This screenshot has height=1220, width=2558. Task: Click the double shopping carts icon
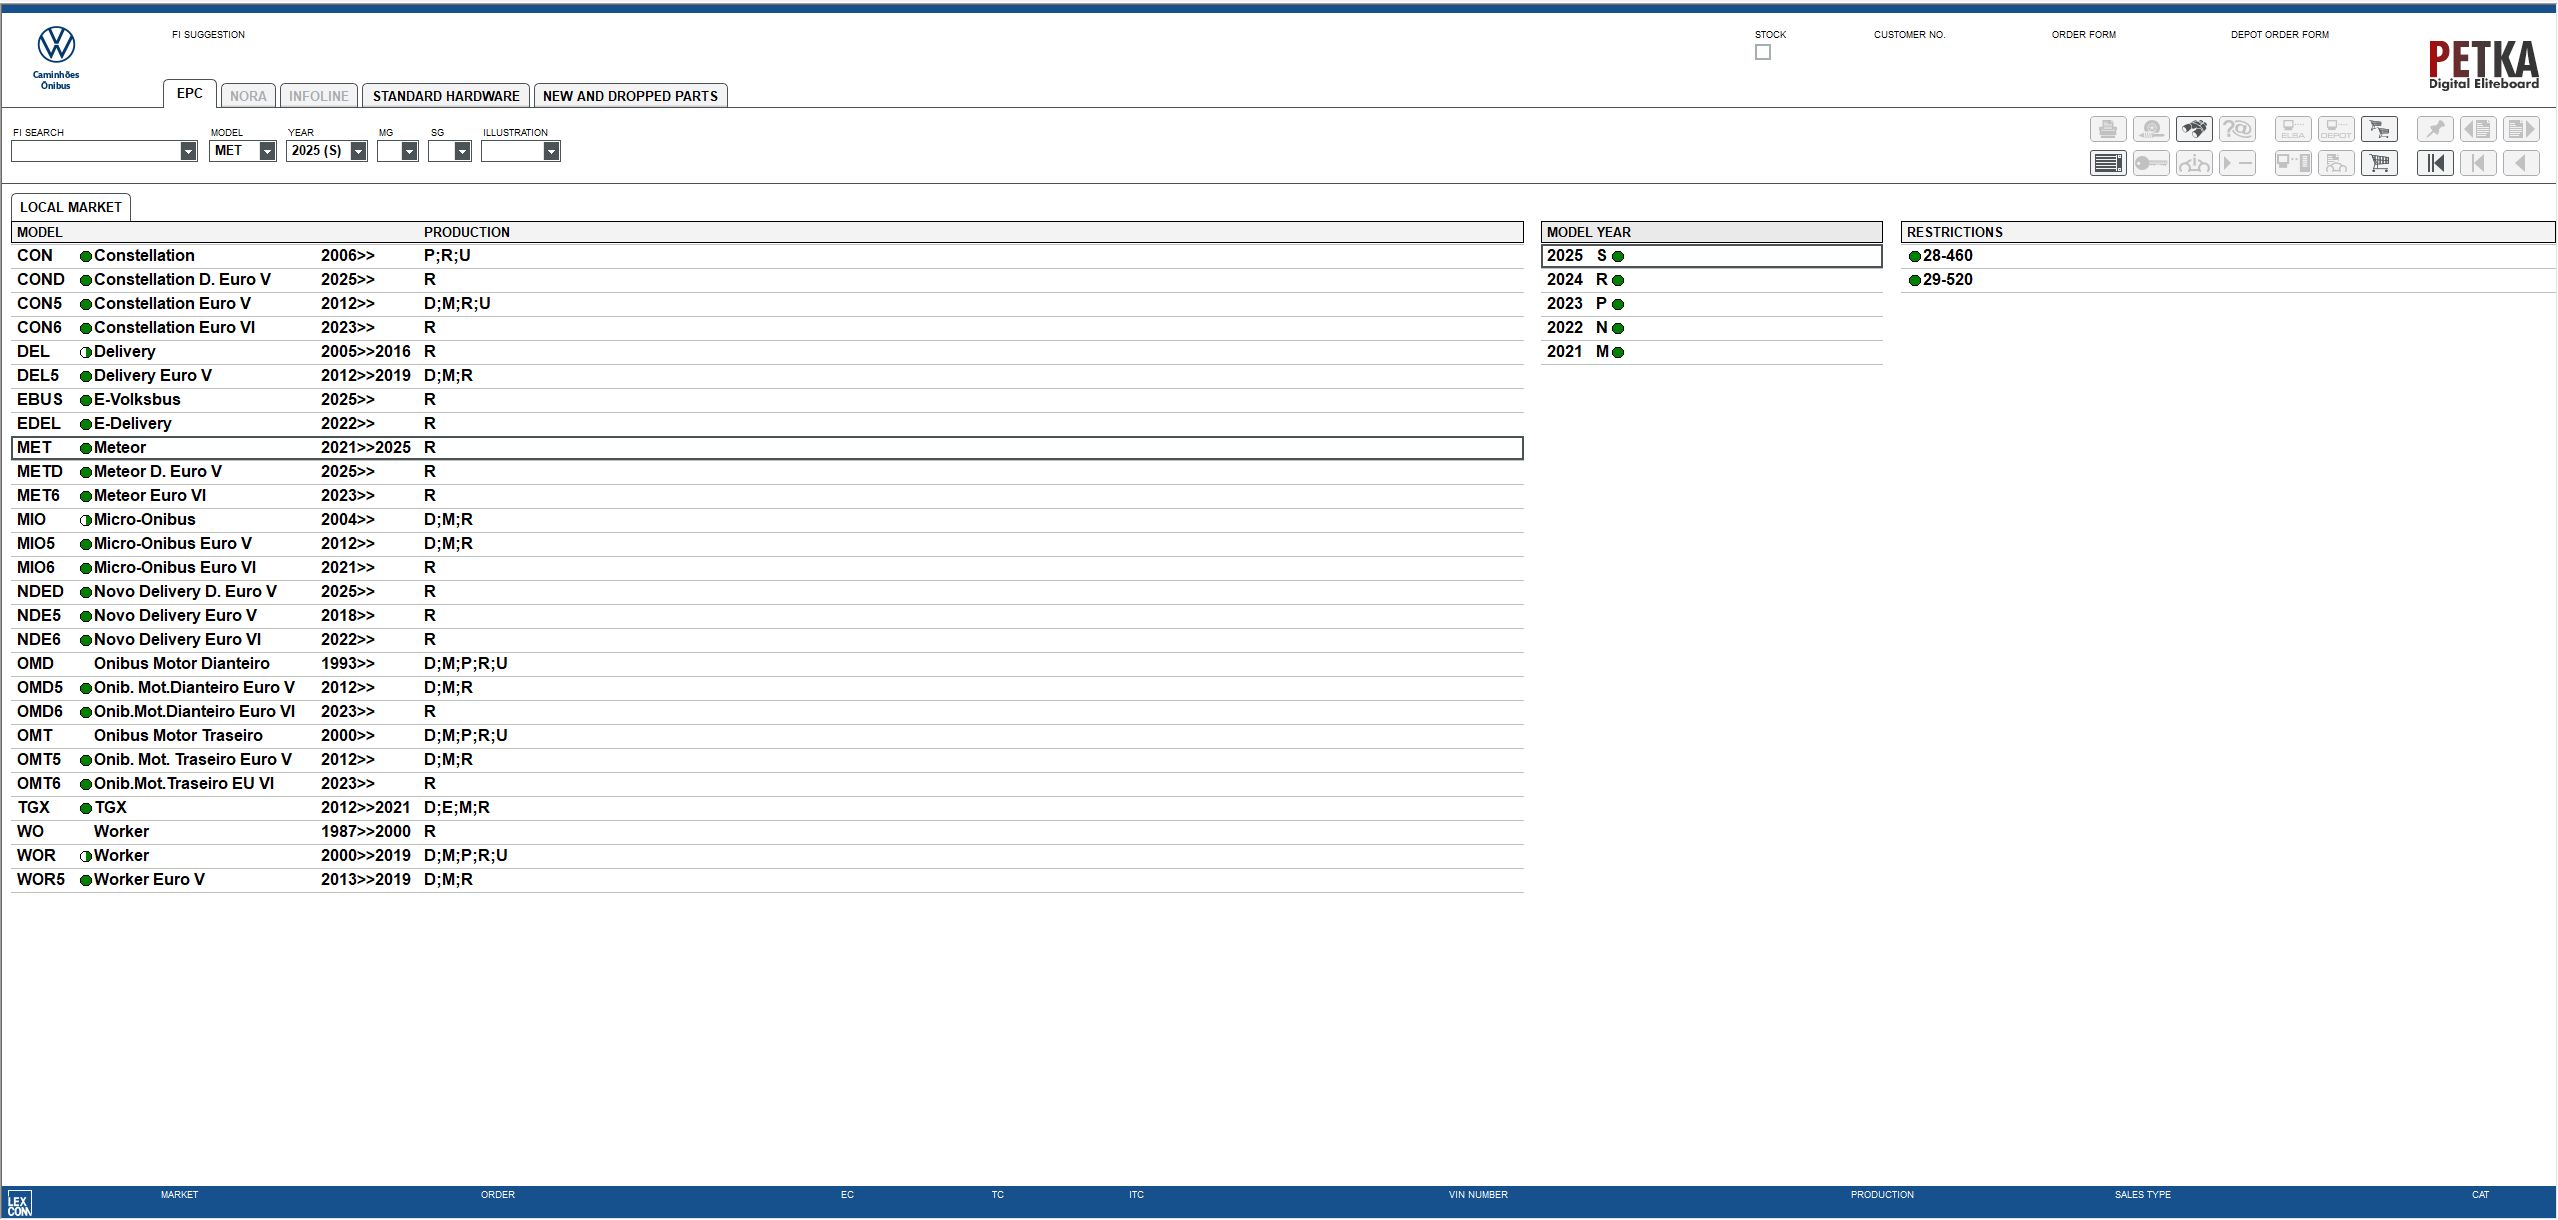tap(2379, 130)
